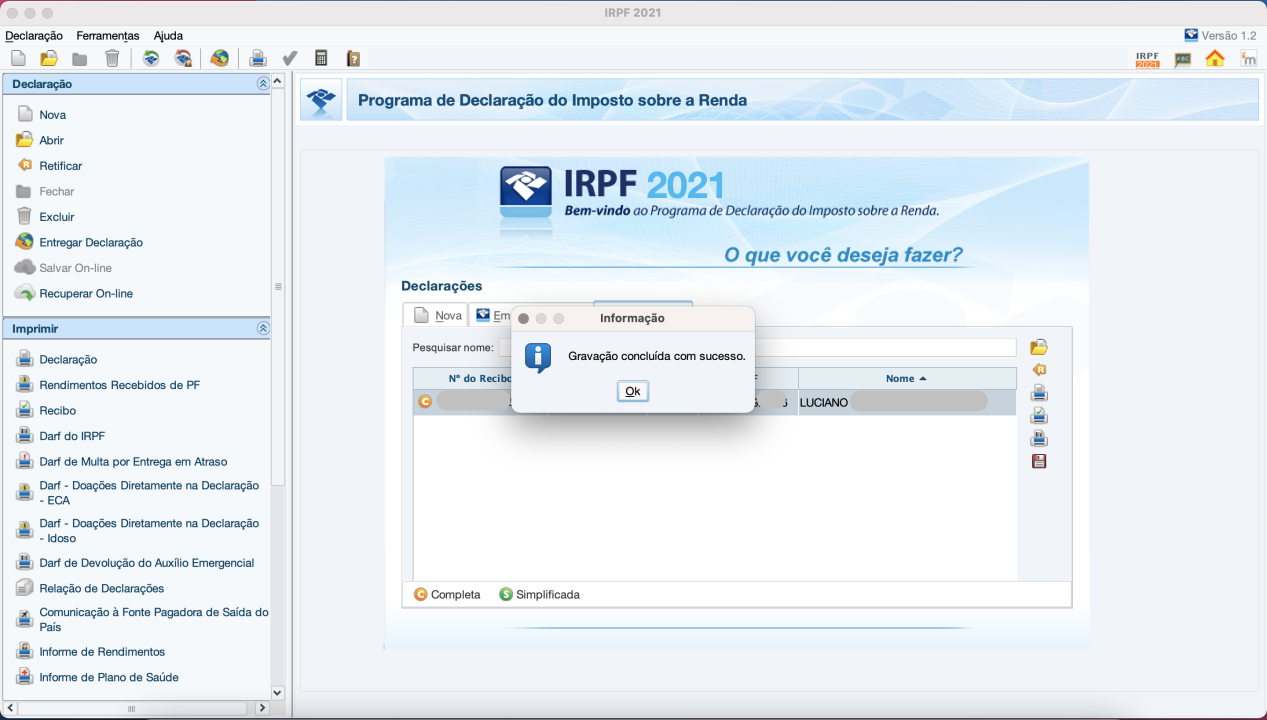The image size is (1267, 720).
Task: Click the trash can icon in the toolbar
Action: coord(112,58)
